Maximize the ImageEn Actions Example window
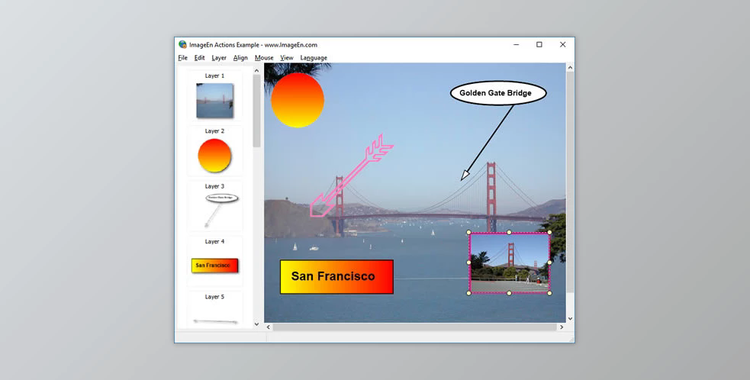This screenshot has height=380, width=750. point(539,45)
